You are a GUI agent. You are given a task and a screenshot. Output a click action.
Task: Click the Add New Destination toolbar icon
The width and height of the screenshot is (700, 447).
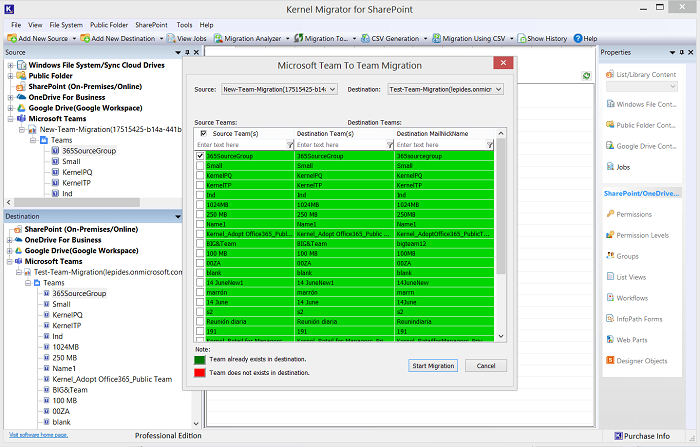pyautogui.click(x=85, y=38)
